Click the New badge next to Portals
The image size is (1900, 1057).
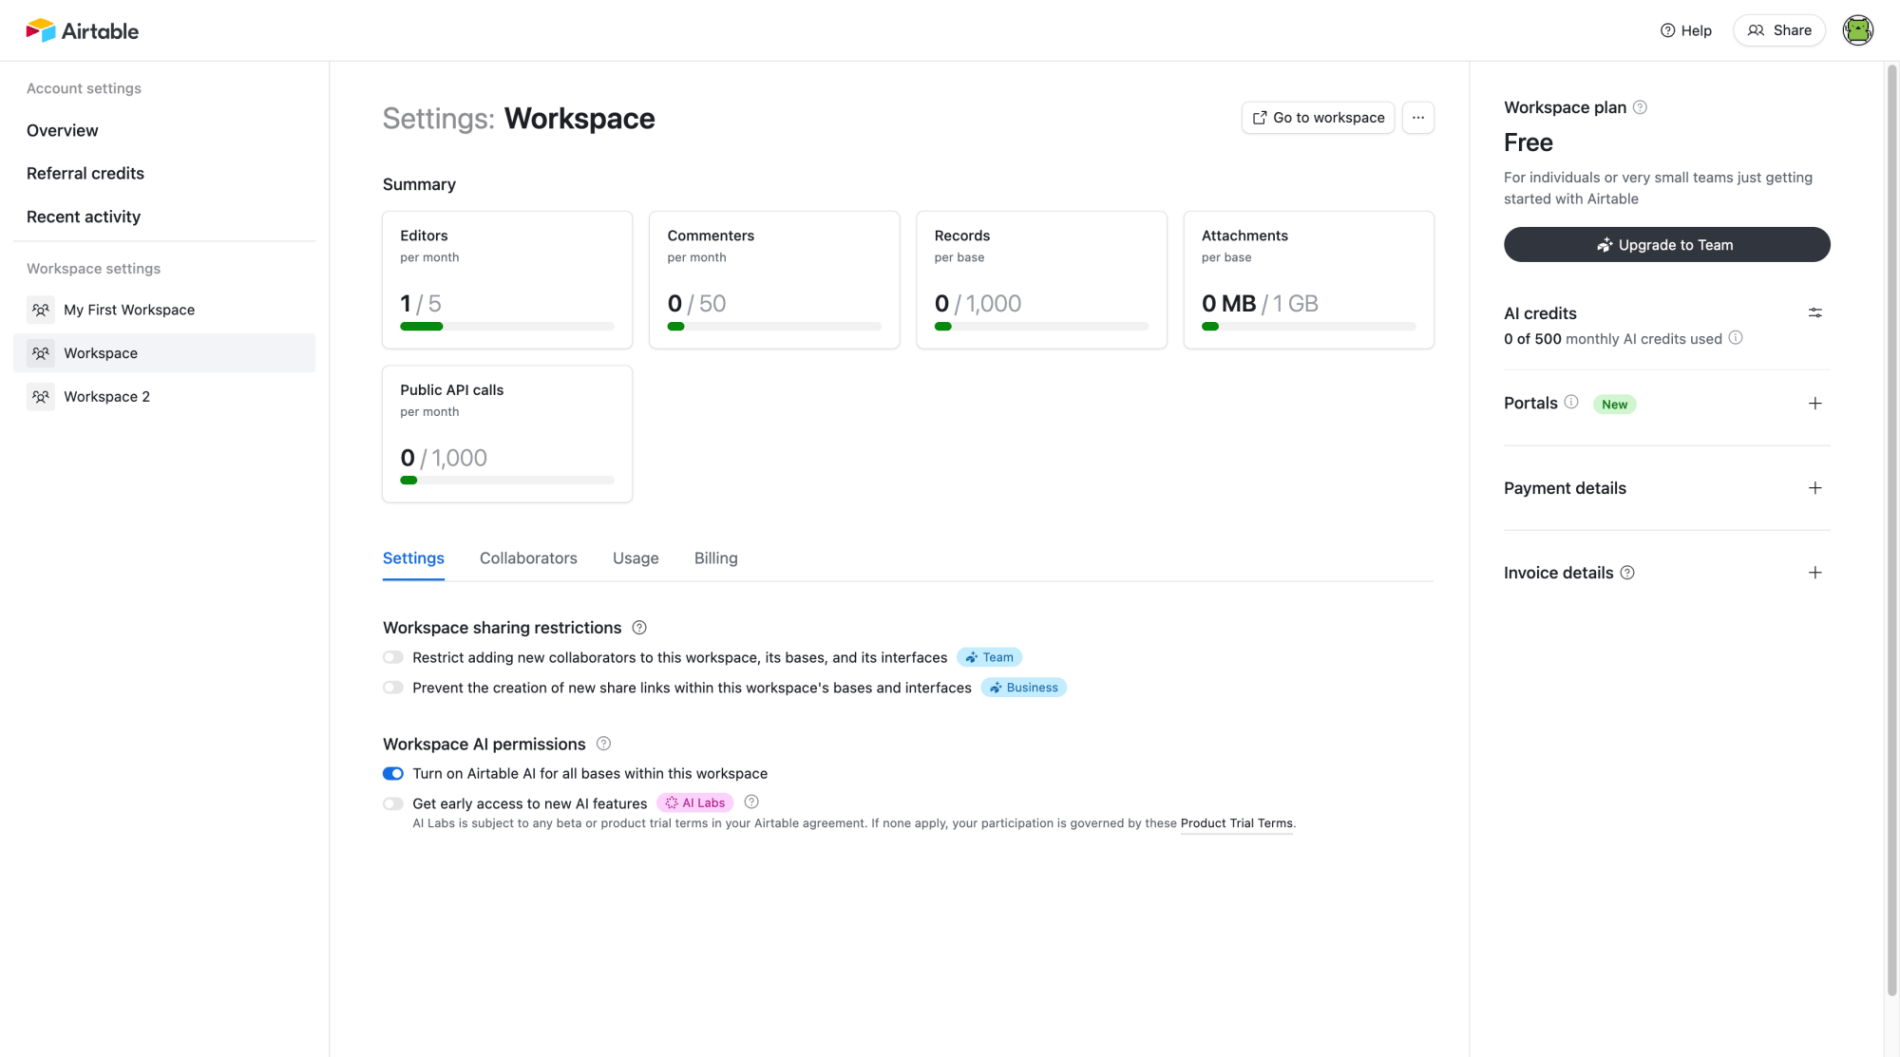[x=1614, y=404]
